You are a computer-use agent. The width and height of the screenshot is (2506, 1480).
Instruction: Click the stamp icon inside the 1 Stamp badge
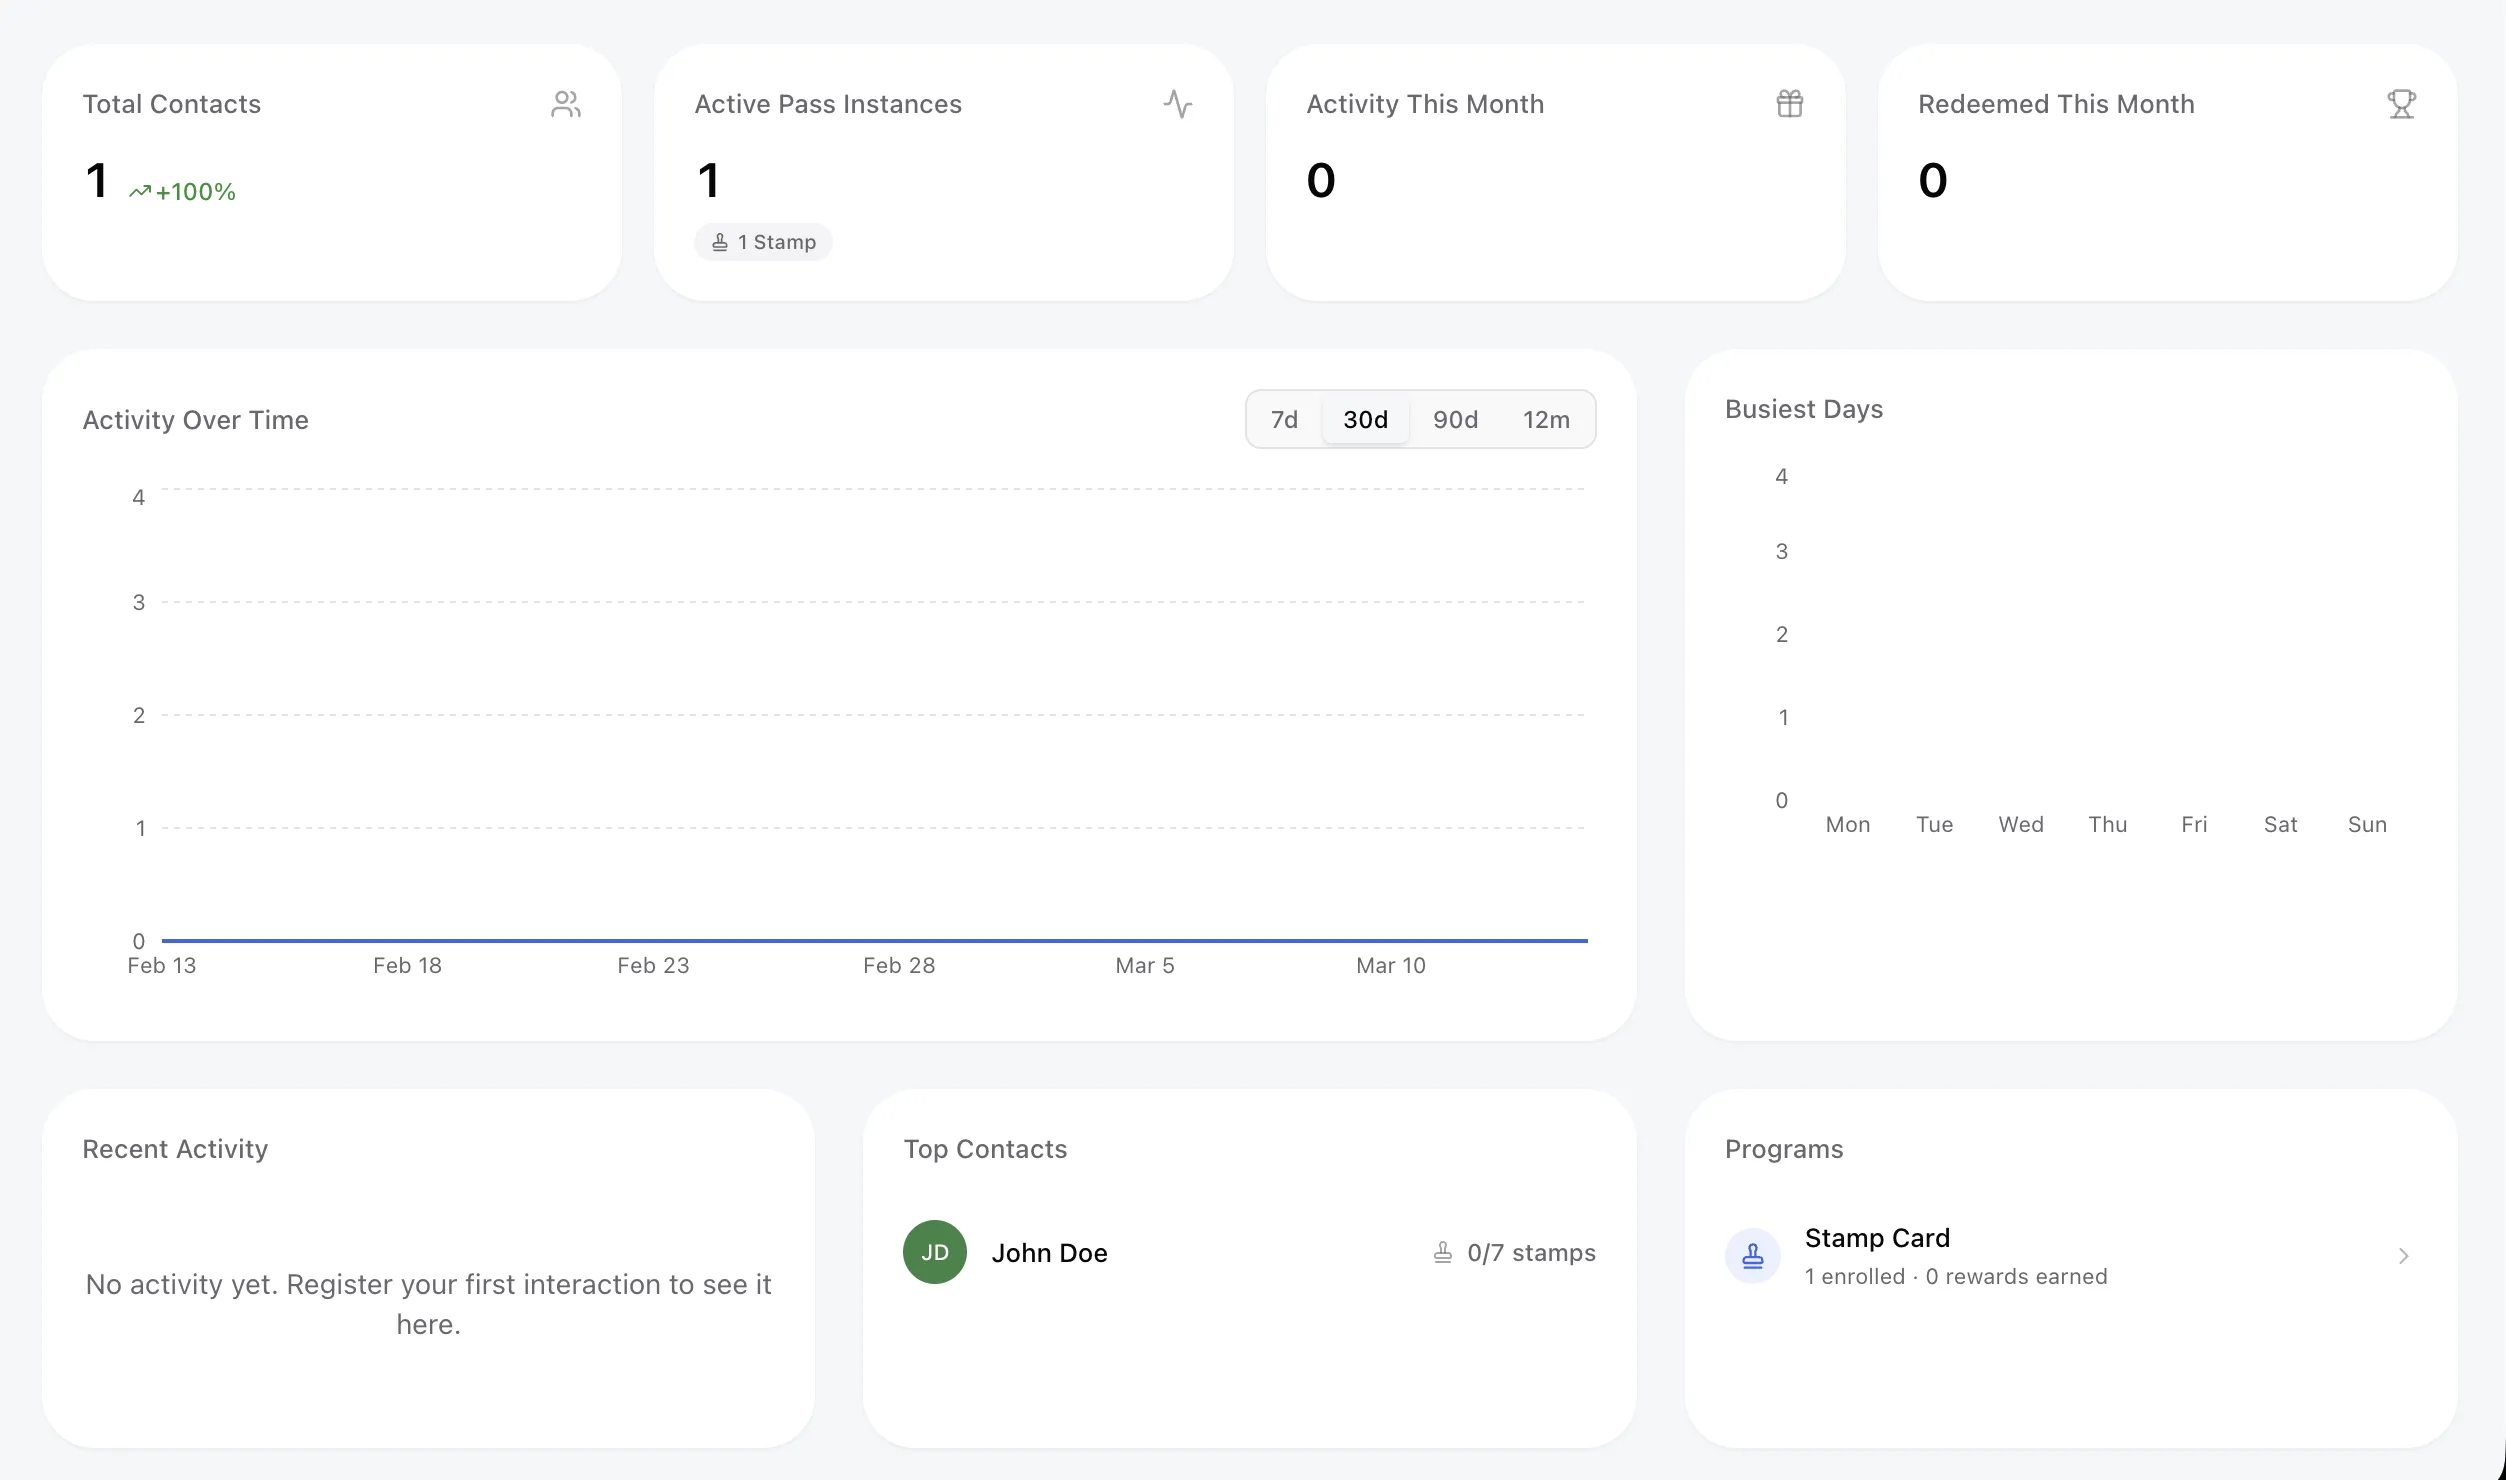click(x=722, y=241)
